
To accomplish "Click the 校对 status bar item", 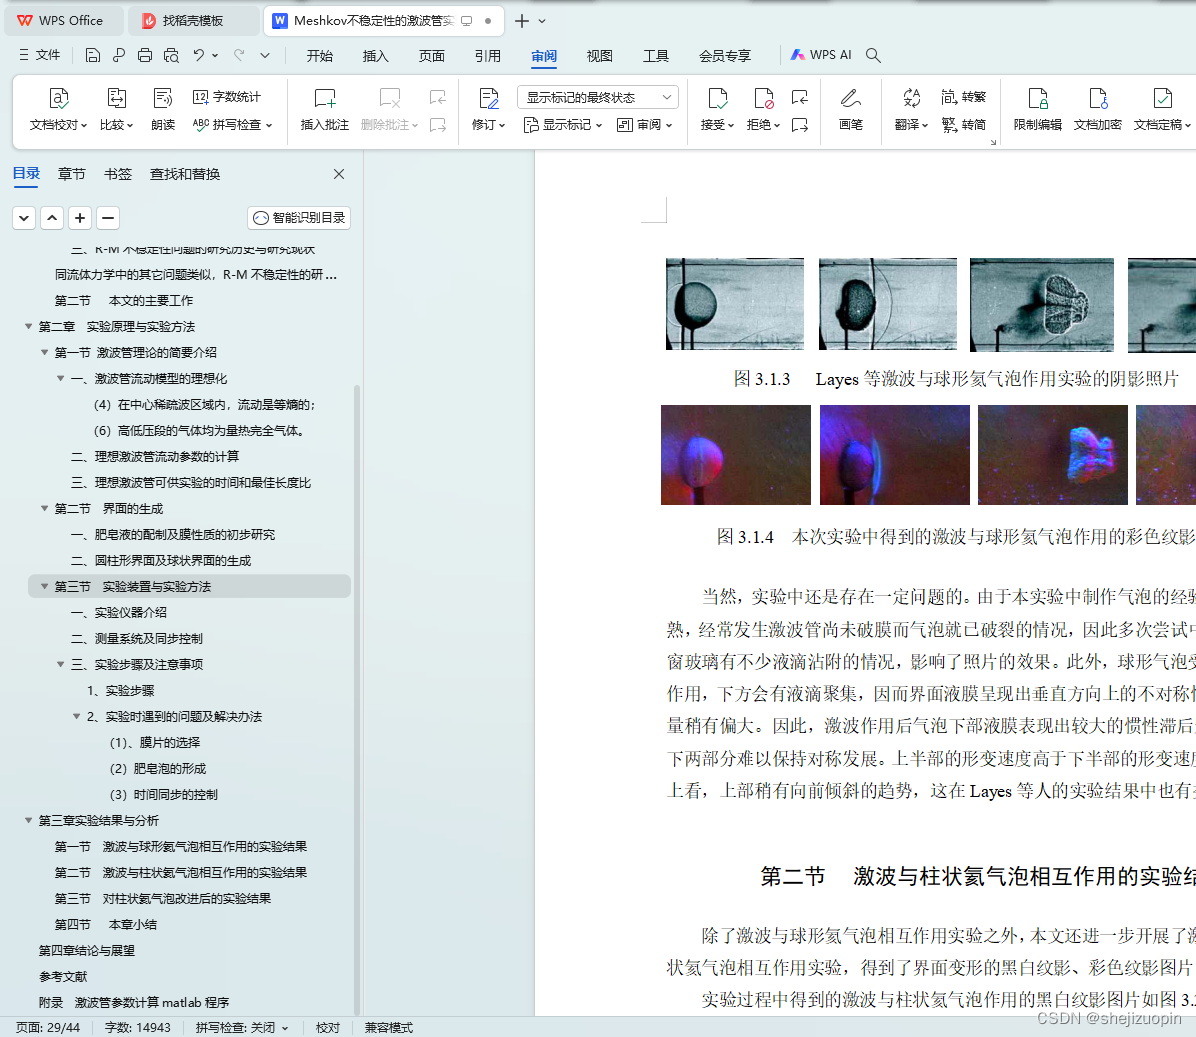I will 328,1027.
